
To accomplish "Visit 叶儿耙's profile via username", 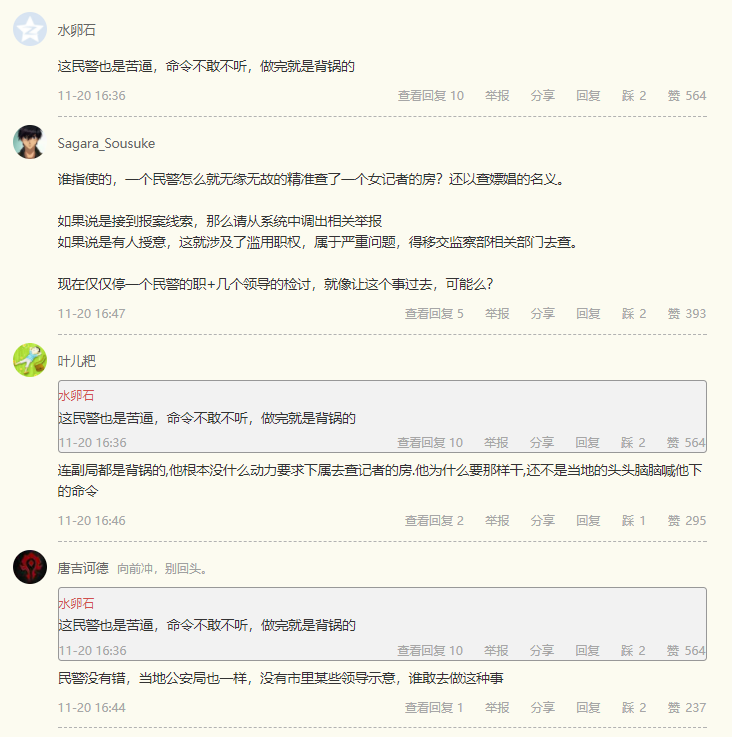I will 77,361.
